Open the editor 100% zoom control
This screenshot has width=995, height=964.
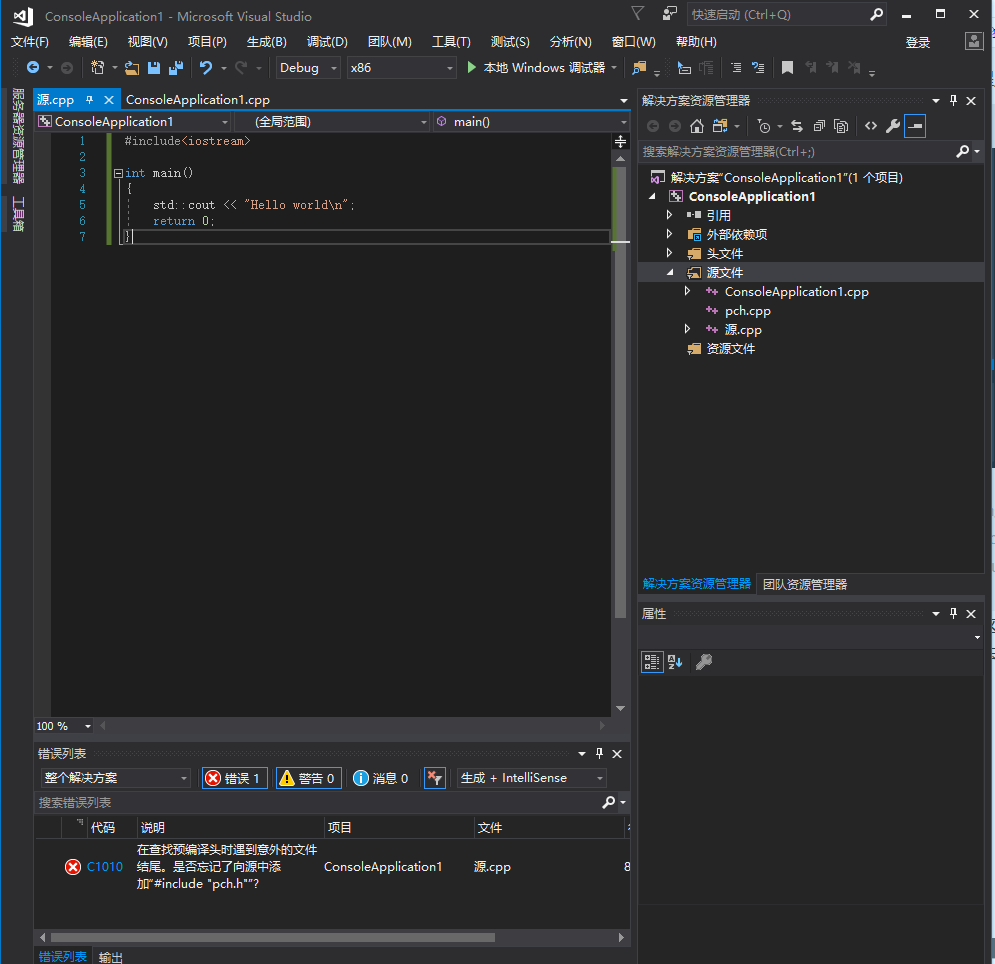63,726
